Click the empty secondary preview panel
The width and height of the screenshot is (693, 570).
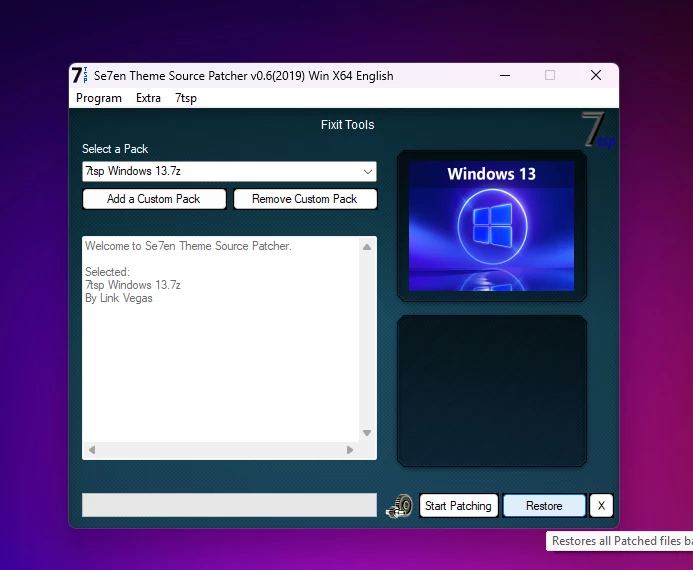(x=492, y=391)
